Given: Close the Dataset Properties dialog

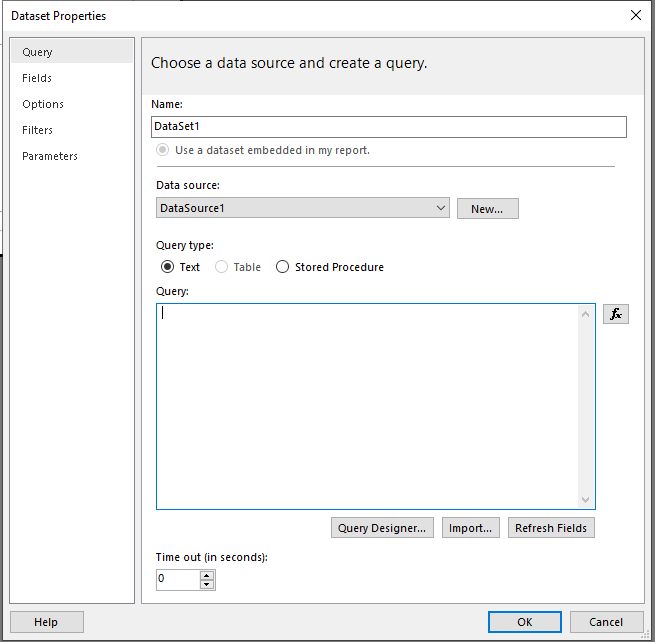Looking at the screenshot, I should coord(635,15).
